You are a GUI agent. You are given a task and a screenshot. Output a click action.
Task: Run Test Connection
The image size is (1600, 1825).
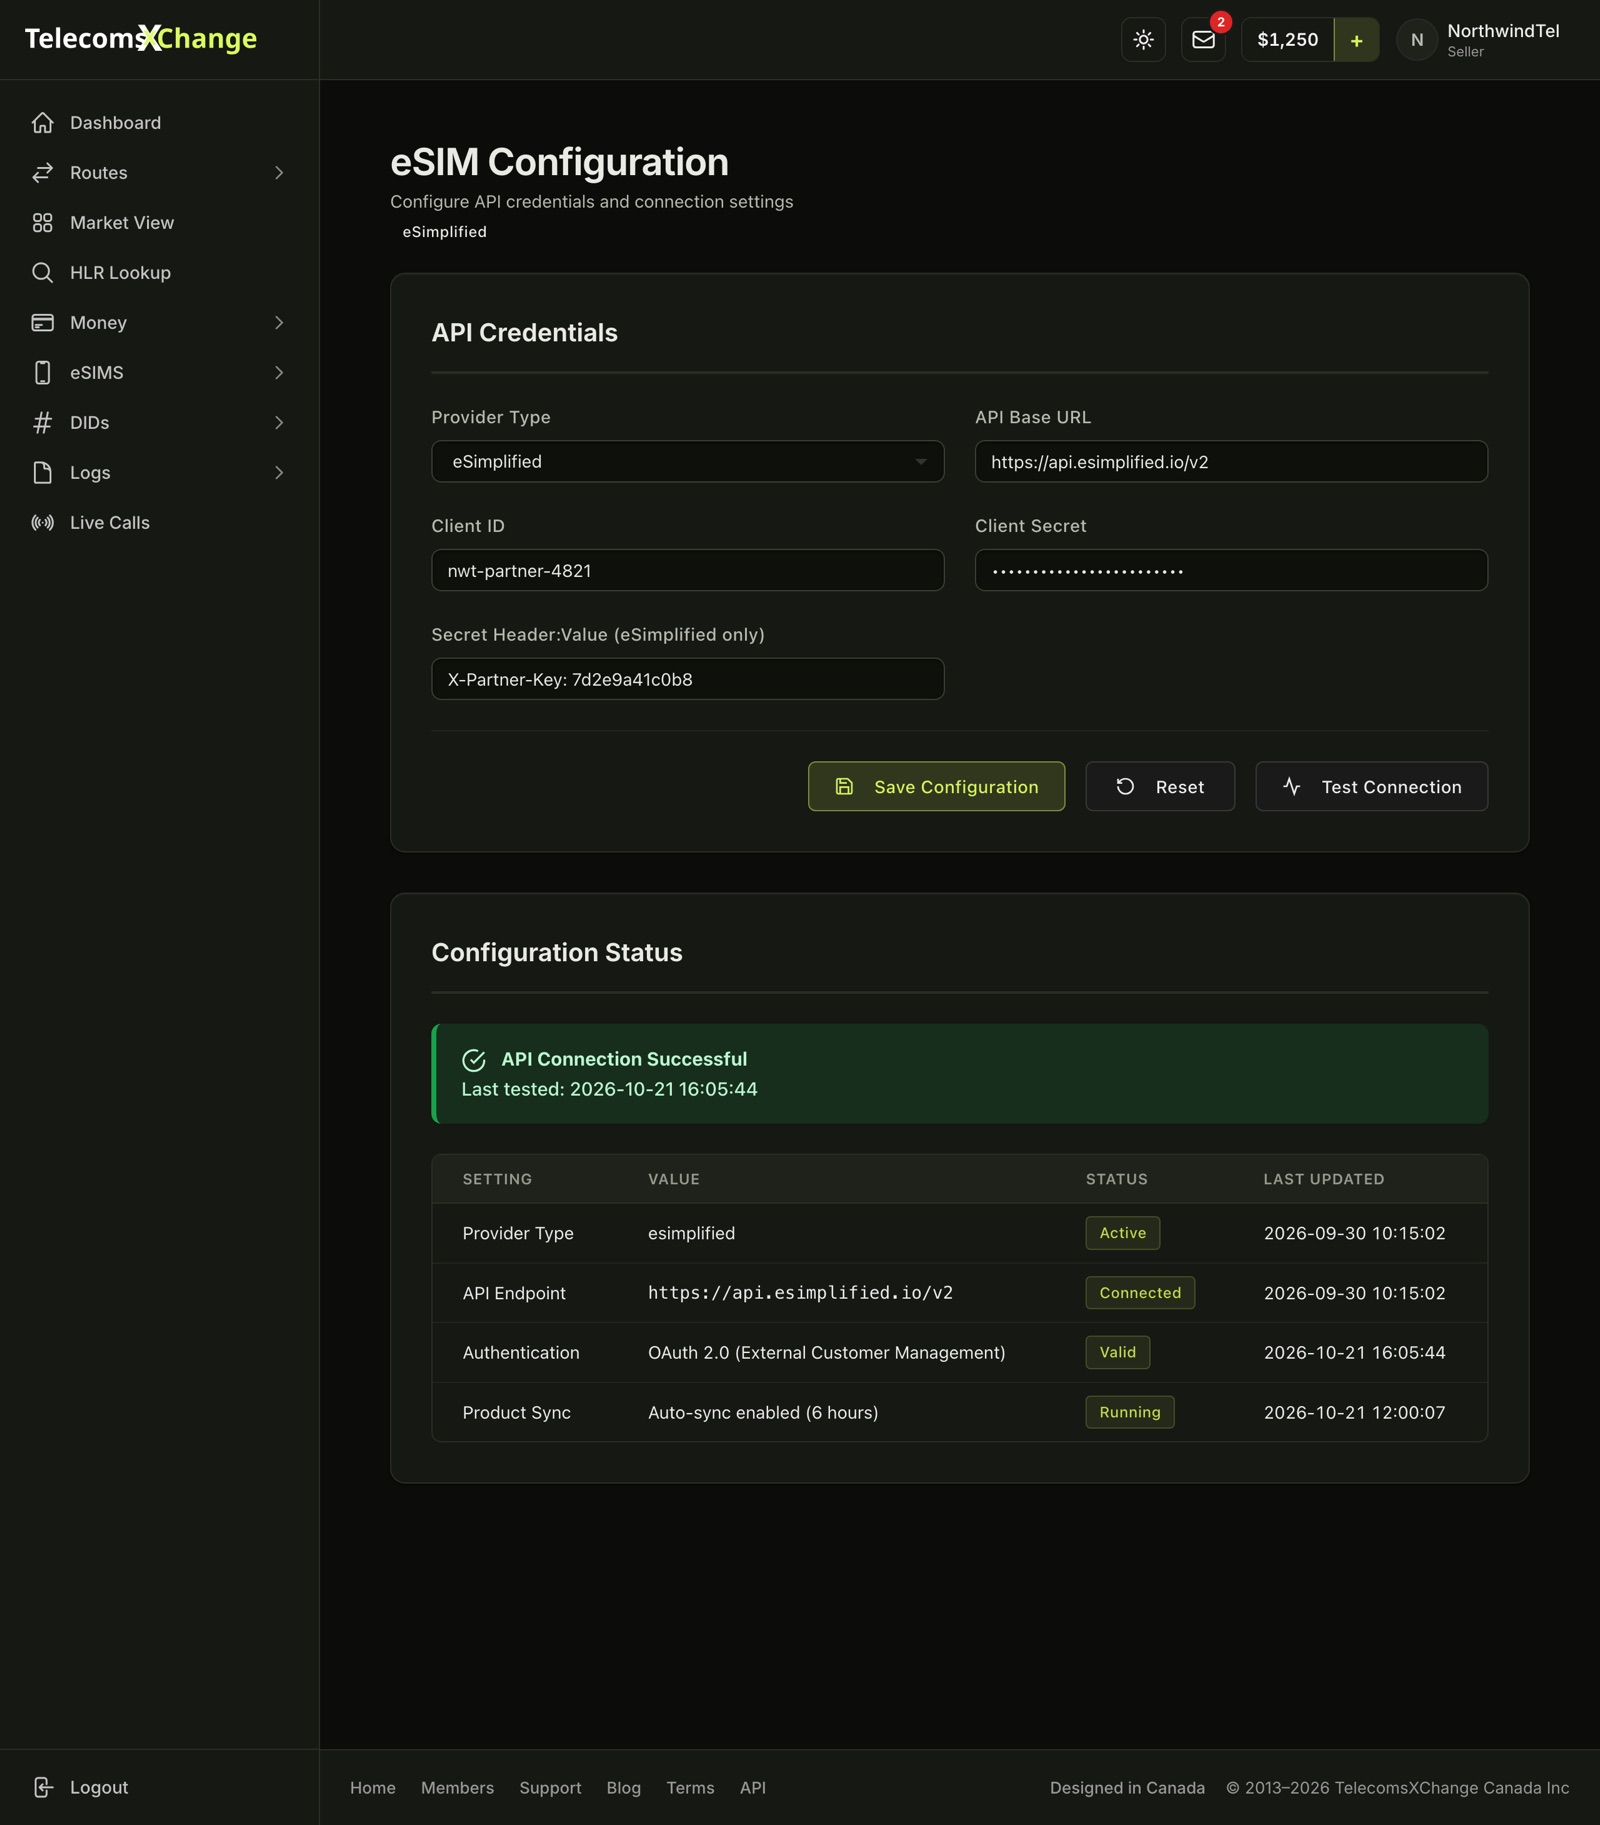1371,786
